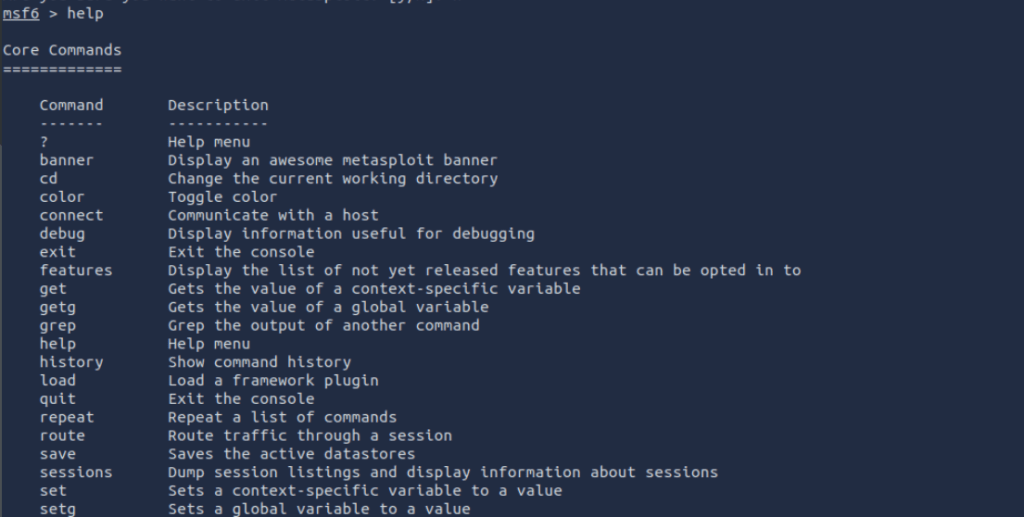Click the repeat command name
This screenshot has width=1024, height=517.
coord(66,417)
